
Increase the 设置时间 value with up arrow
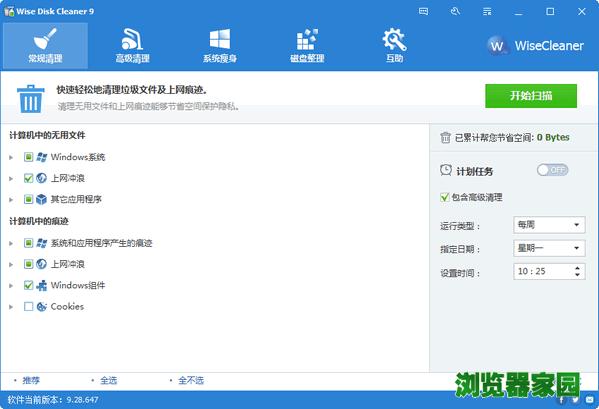(577, 268)
